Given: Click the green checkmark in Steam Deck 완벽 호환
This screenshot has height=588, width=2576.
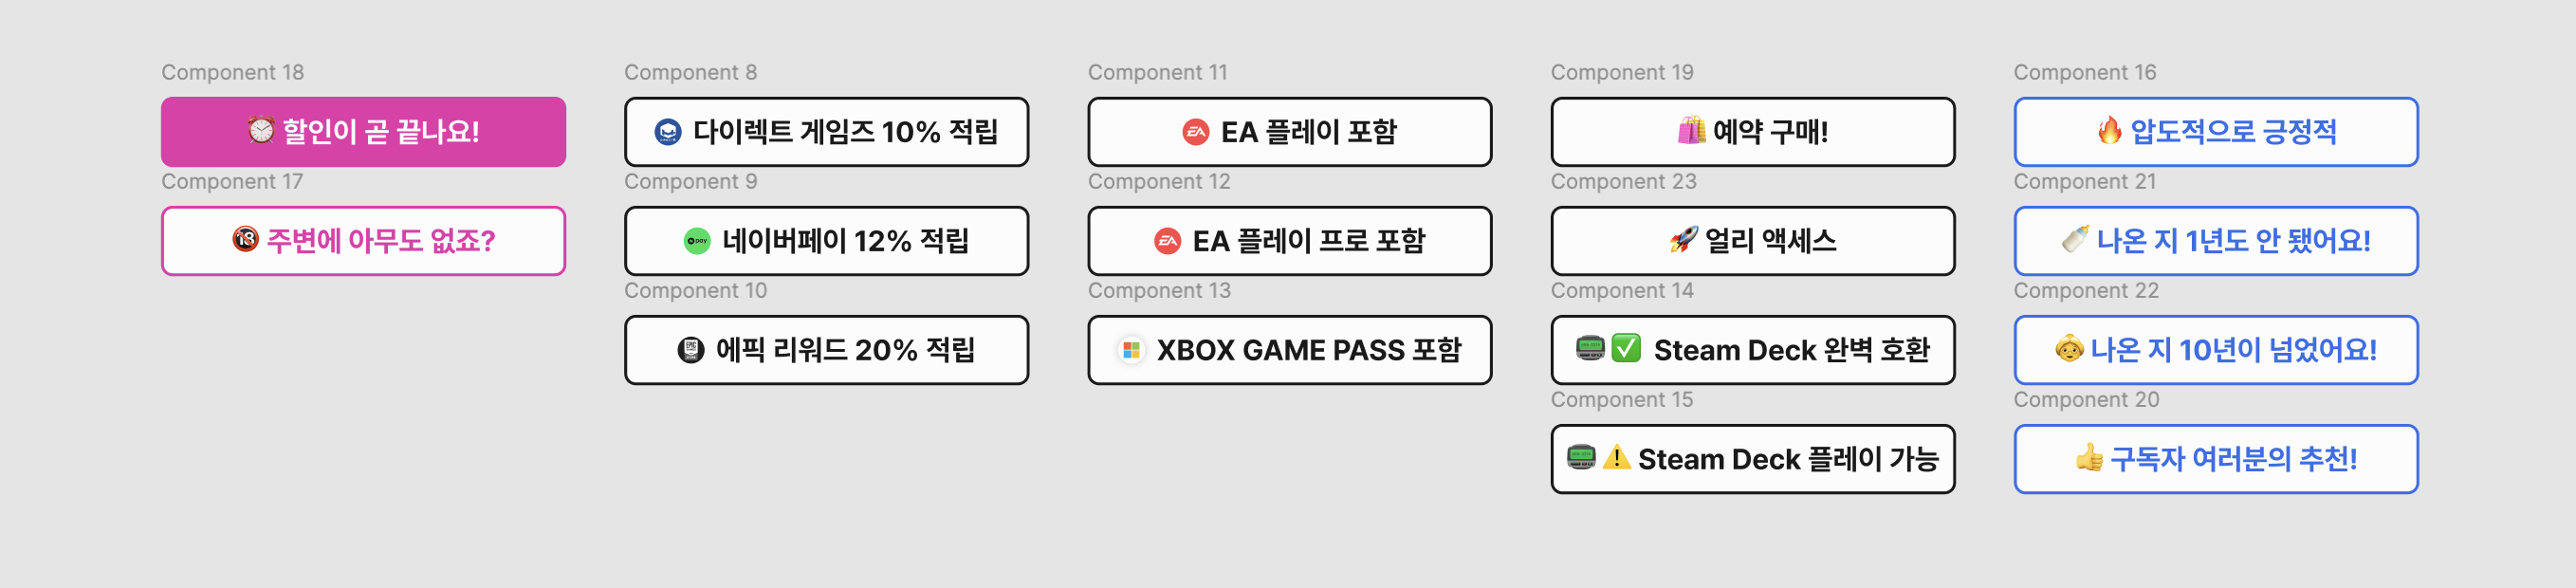Looking at the screenshot, I should (1626, 348).
